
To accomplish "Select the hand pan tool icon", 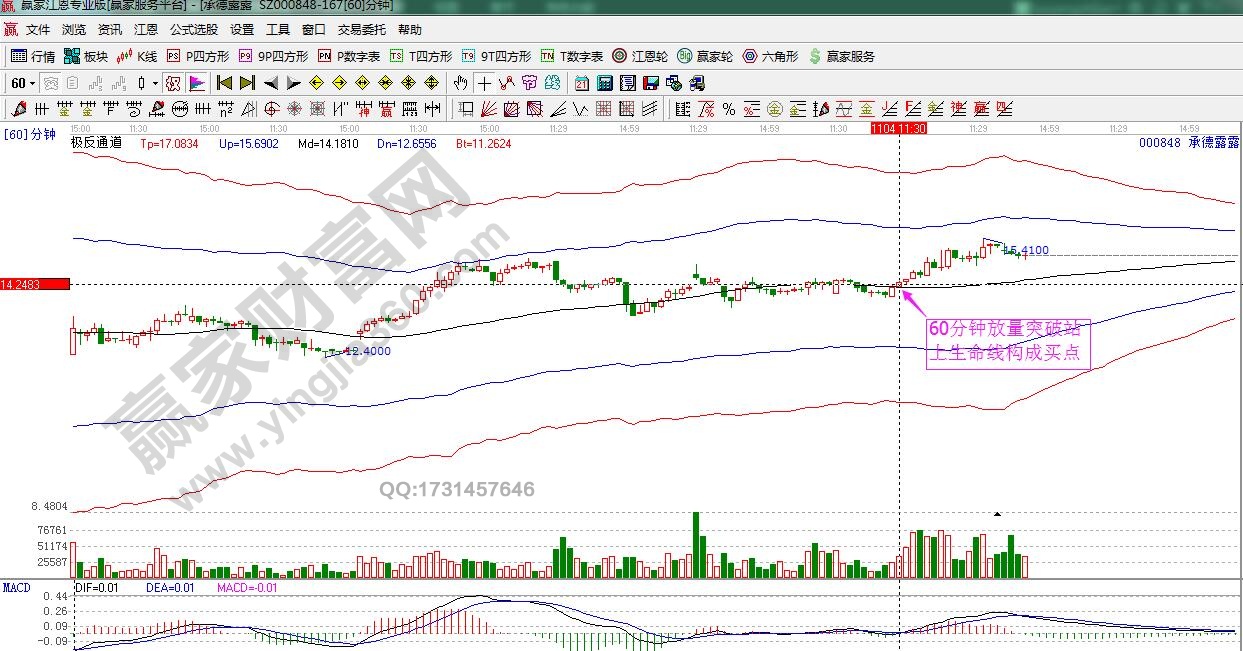I will point(458,84).
